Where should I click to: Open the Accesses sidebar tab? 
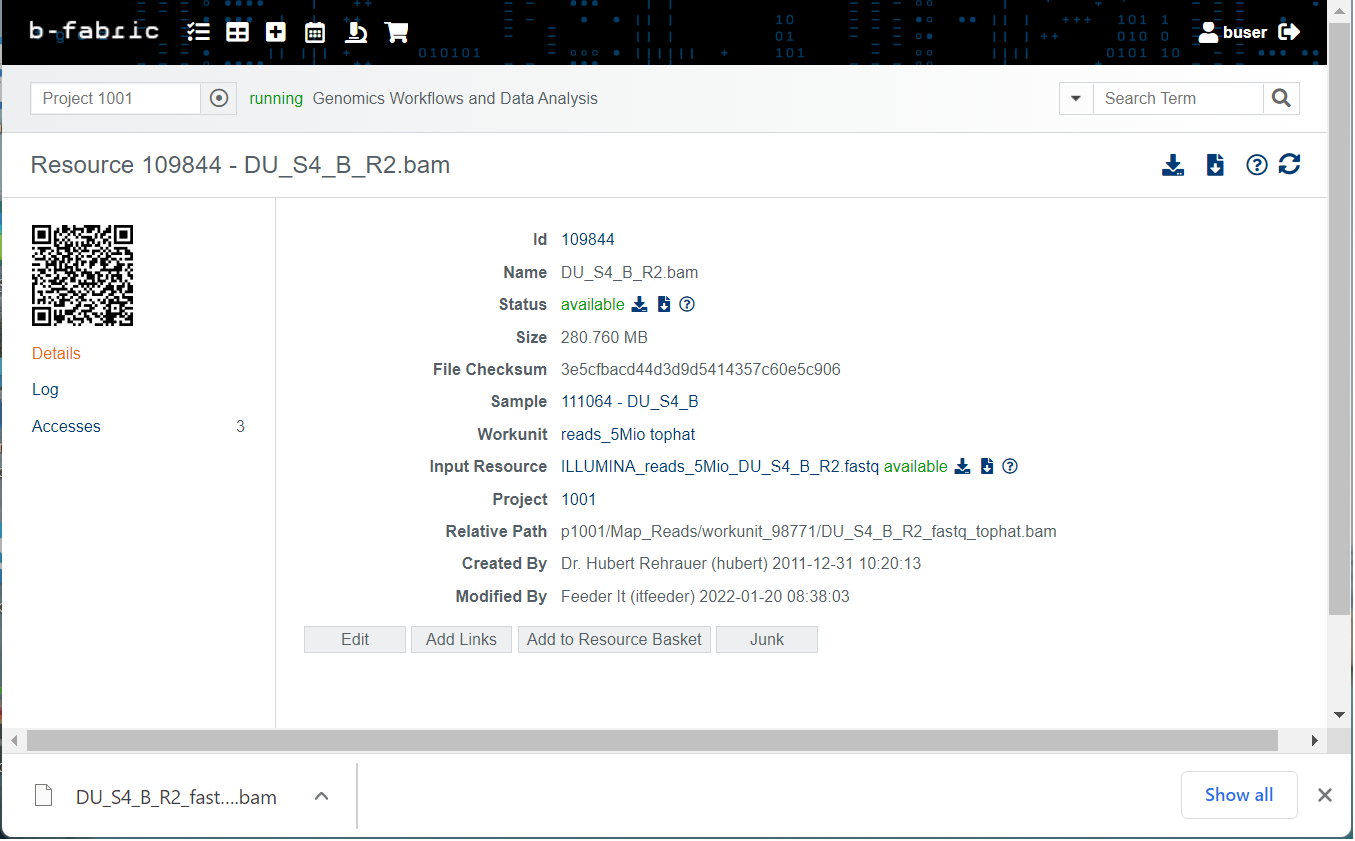click(66, 426)
